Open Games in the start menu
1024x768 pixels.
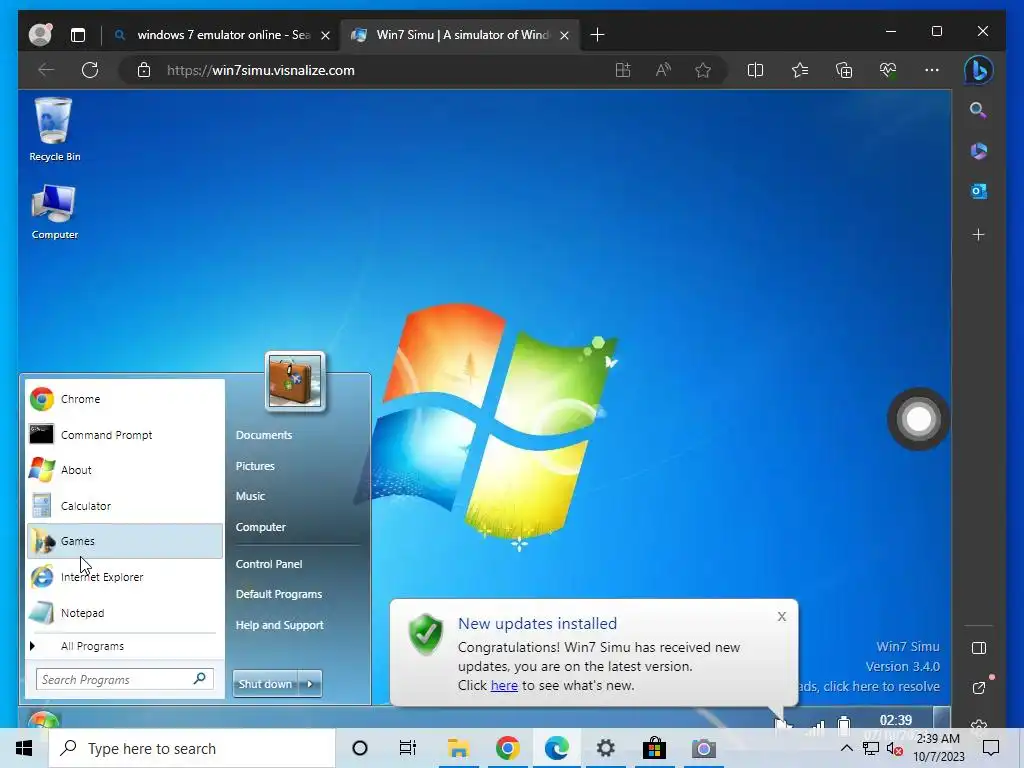(x=125, y=541)
